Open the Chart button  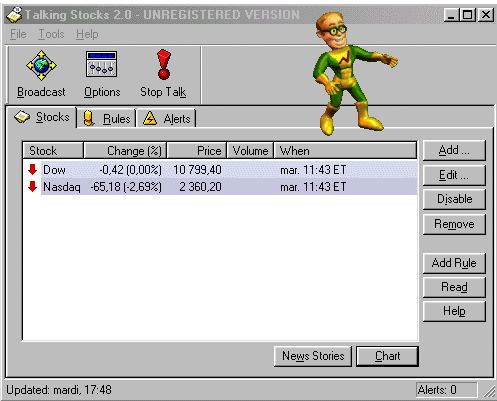point(387,356)
